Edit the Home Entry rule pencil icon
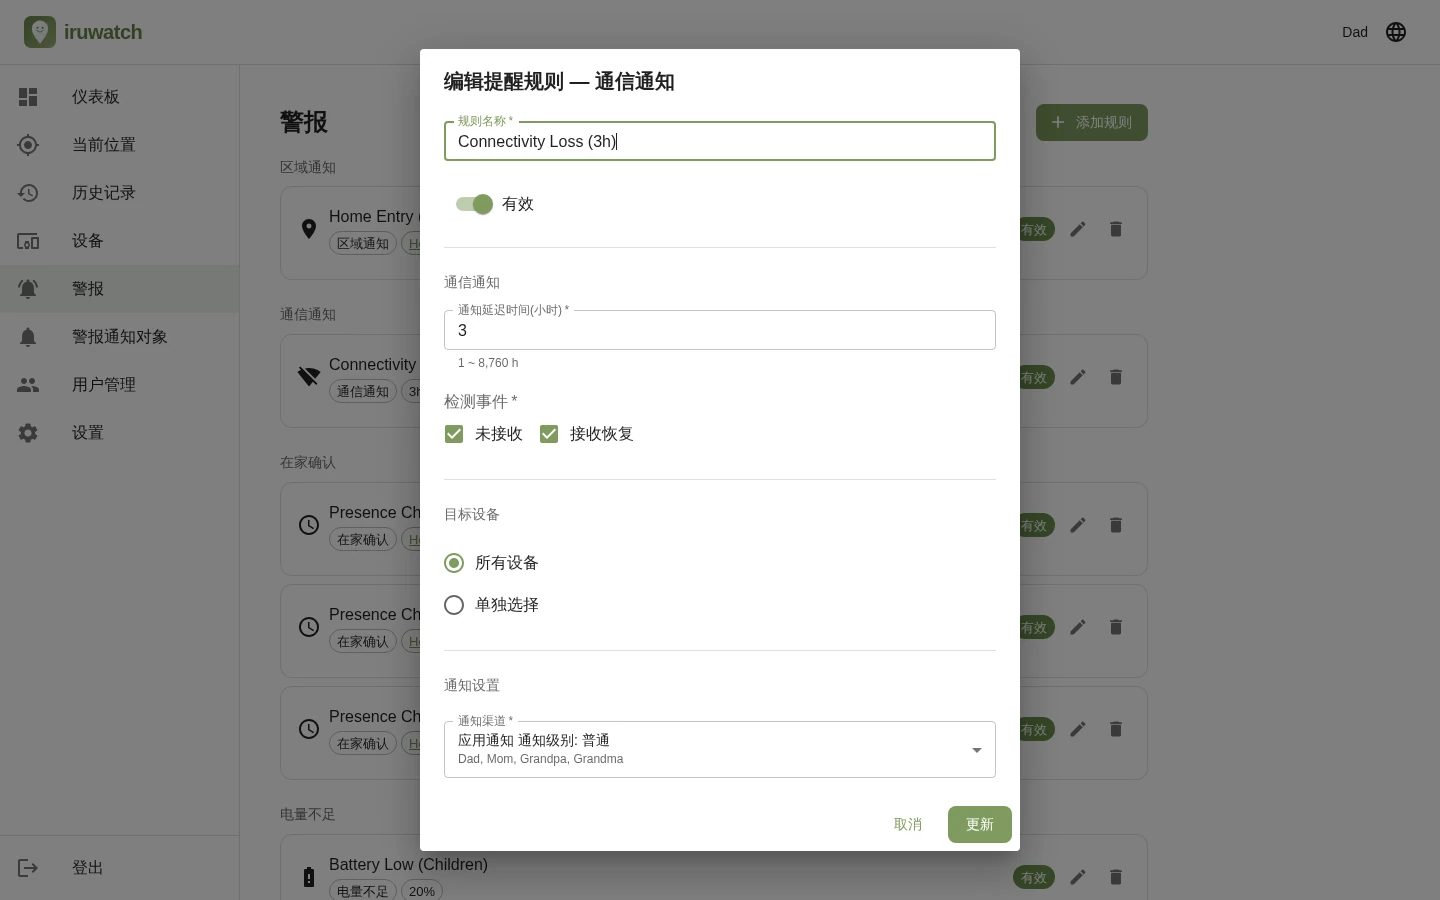 [x=1077, y=229]
